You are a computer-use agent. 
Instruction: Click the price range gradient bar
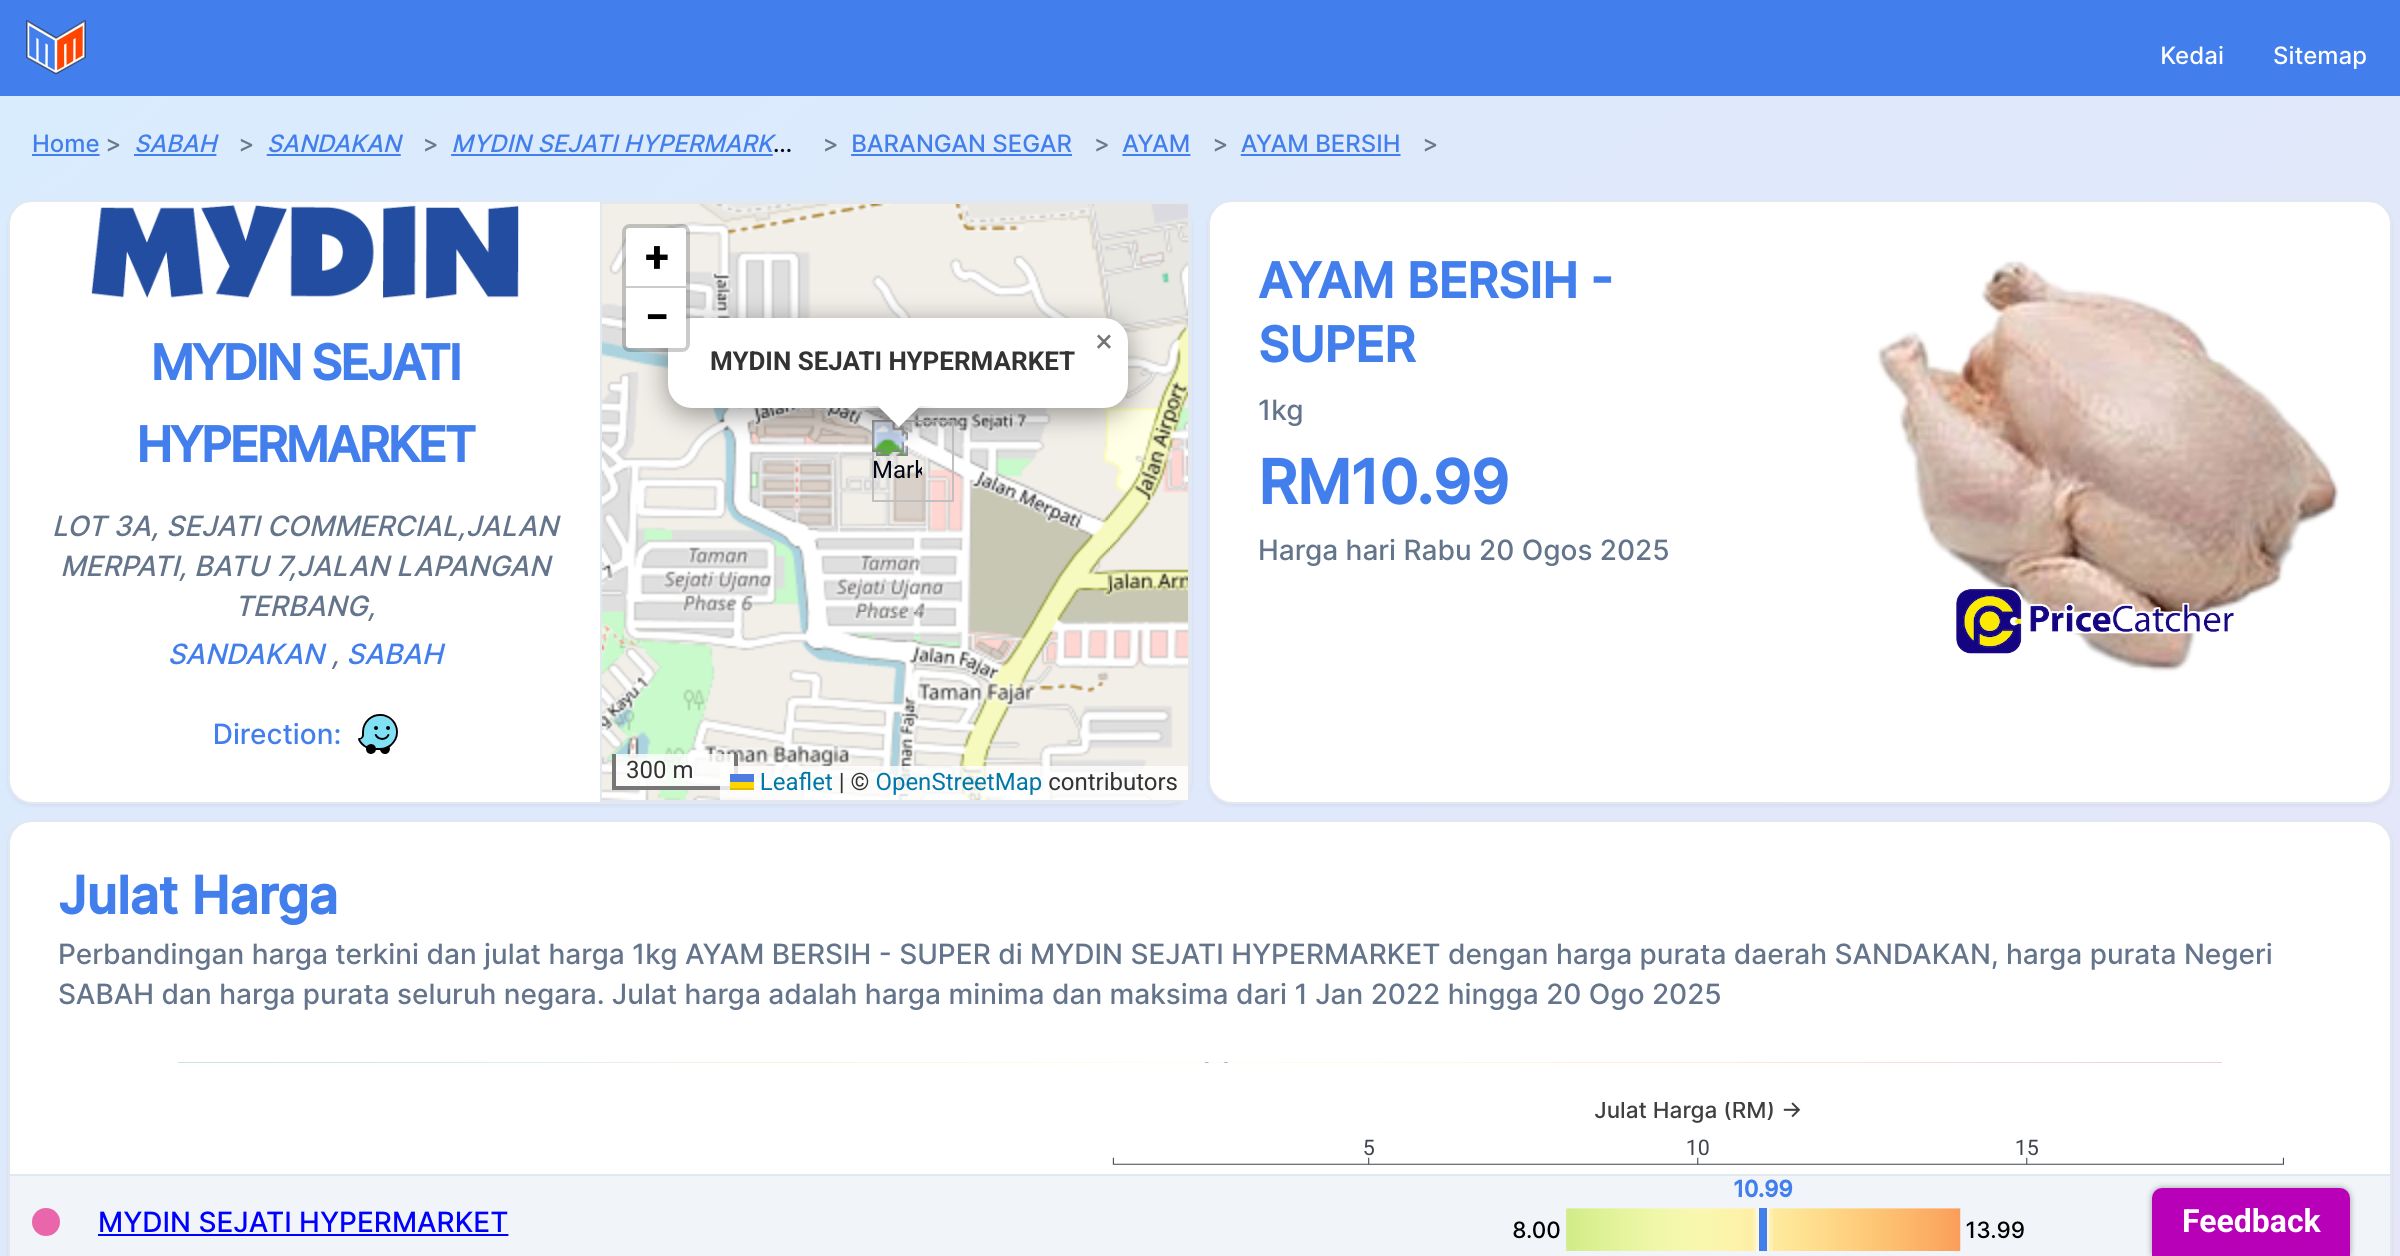tap(1762, 1229)
